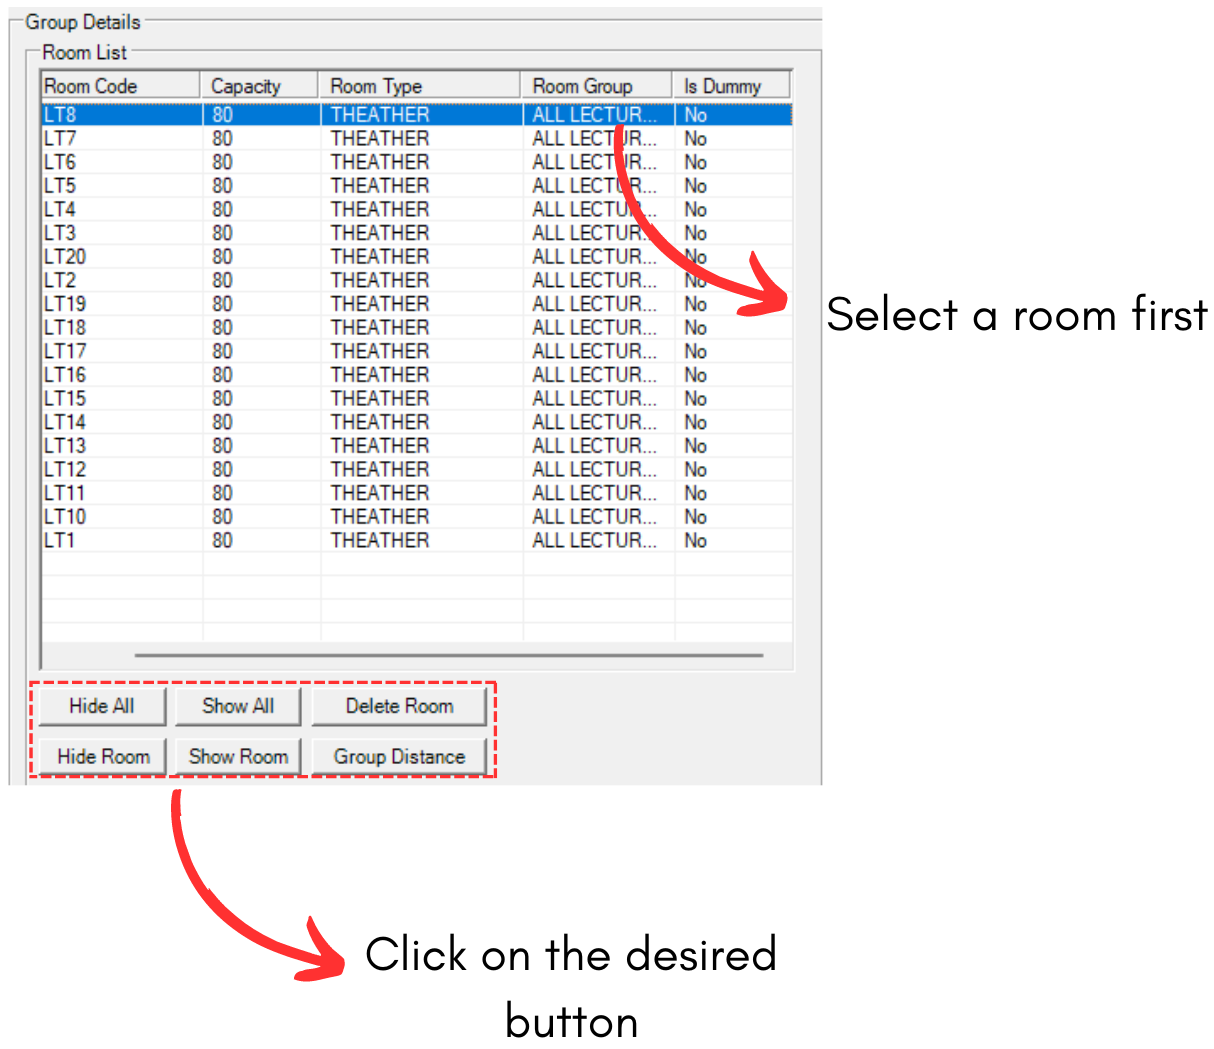Click the Delete Room button
1214x1049 pixels.
(x=399, y=706)
